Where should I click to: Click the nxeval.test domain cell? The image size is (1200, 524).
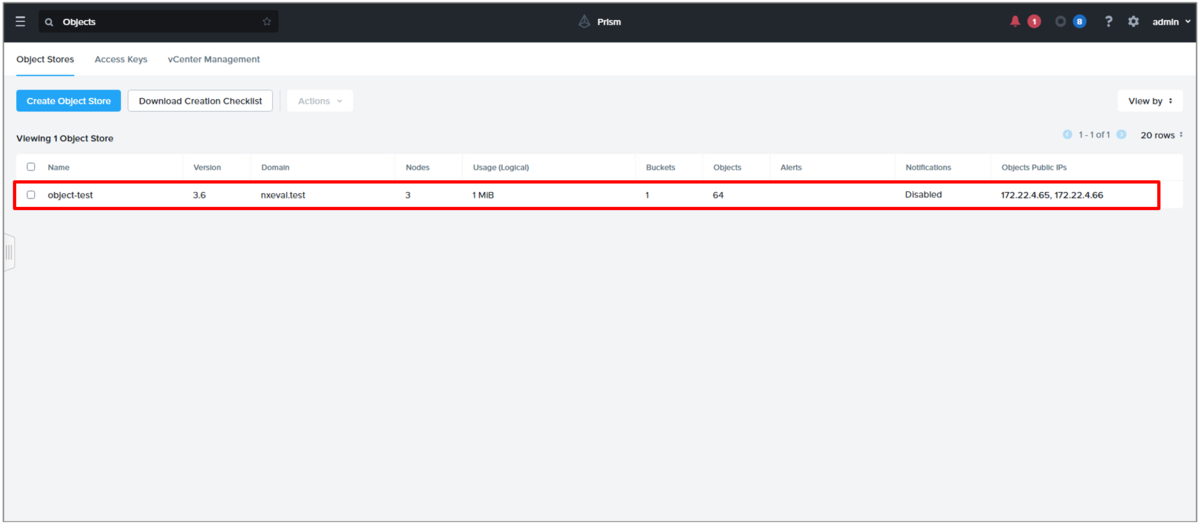click(x=283, y=195)
